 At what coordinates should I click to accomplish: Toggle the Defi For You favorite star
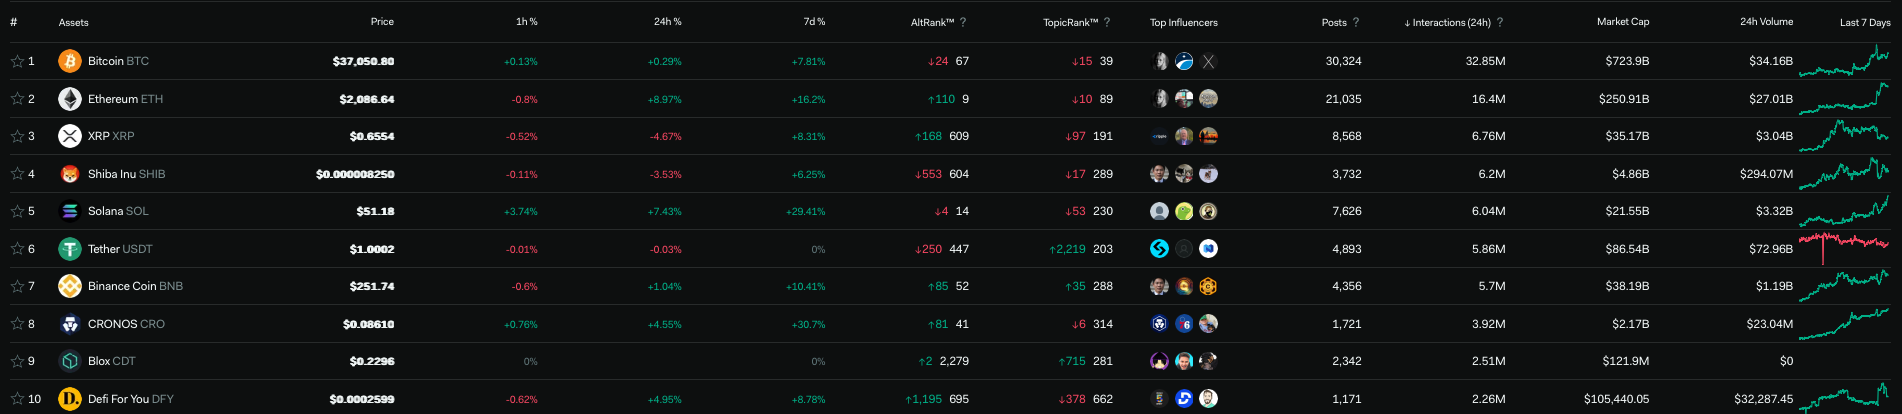tap(17, 399)
